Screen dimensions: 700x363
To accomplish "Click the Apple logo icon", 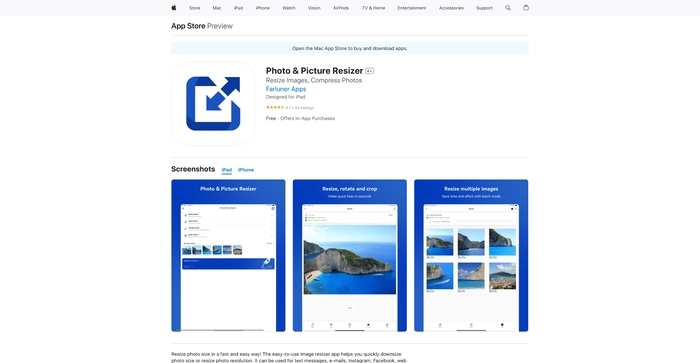I will click(x=174, y=8).
